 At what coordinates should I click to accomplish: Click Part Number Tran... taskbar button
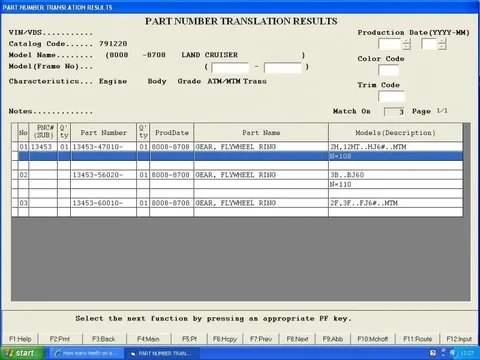(162, 353)
